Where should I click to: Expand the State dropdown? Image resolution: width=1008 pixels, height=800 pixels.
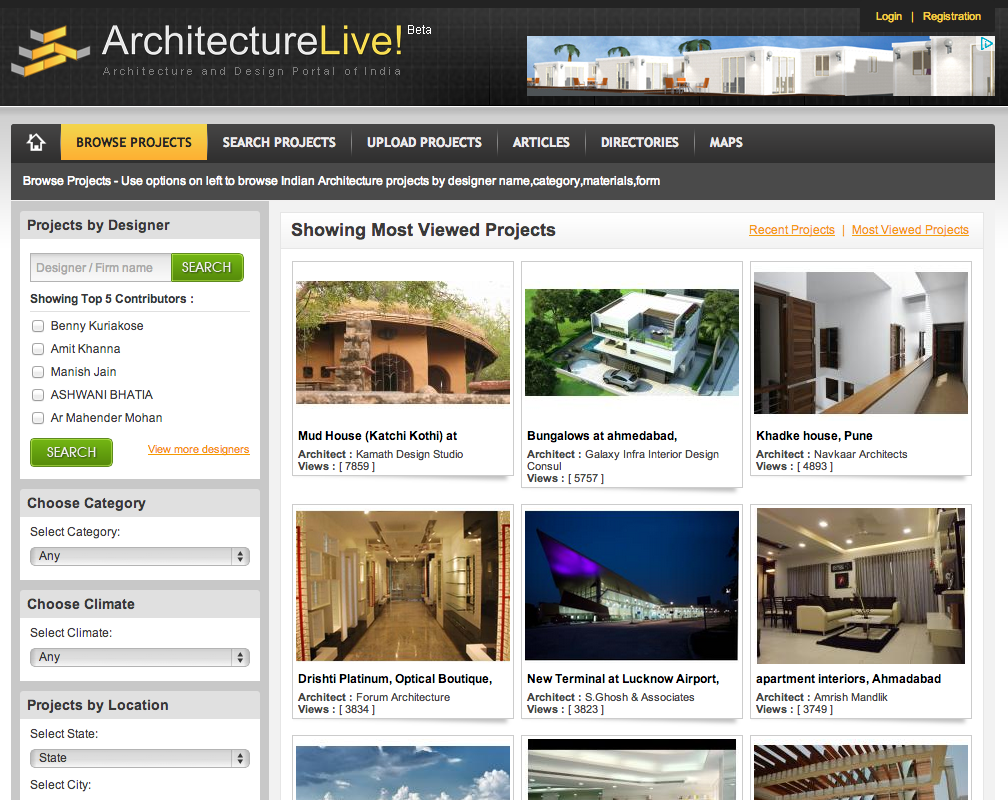click(x=140, y=758)
